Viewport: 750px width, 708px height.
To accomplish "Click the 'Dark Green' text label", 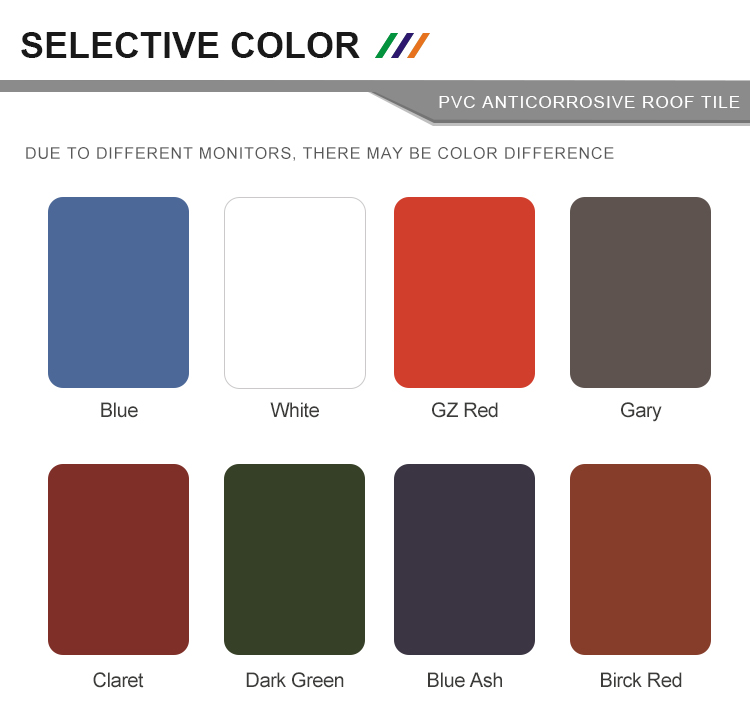I will [295, 680].
